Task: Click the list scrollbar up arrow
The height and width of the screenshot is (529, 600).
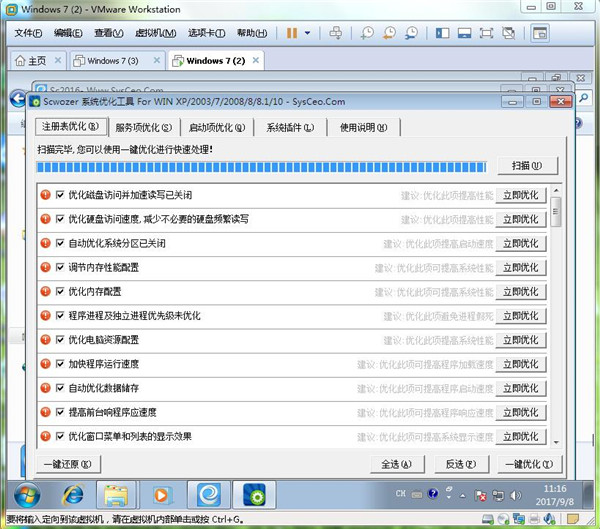Action: tap(556, 190)
